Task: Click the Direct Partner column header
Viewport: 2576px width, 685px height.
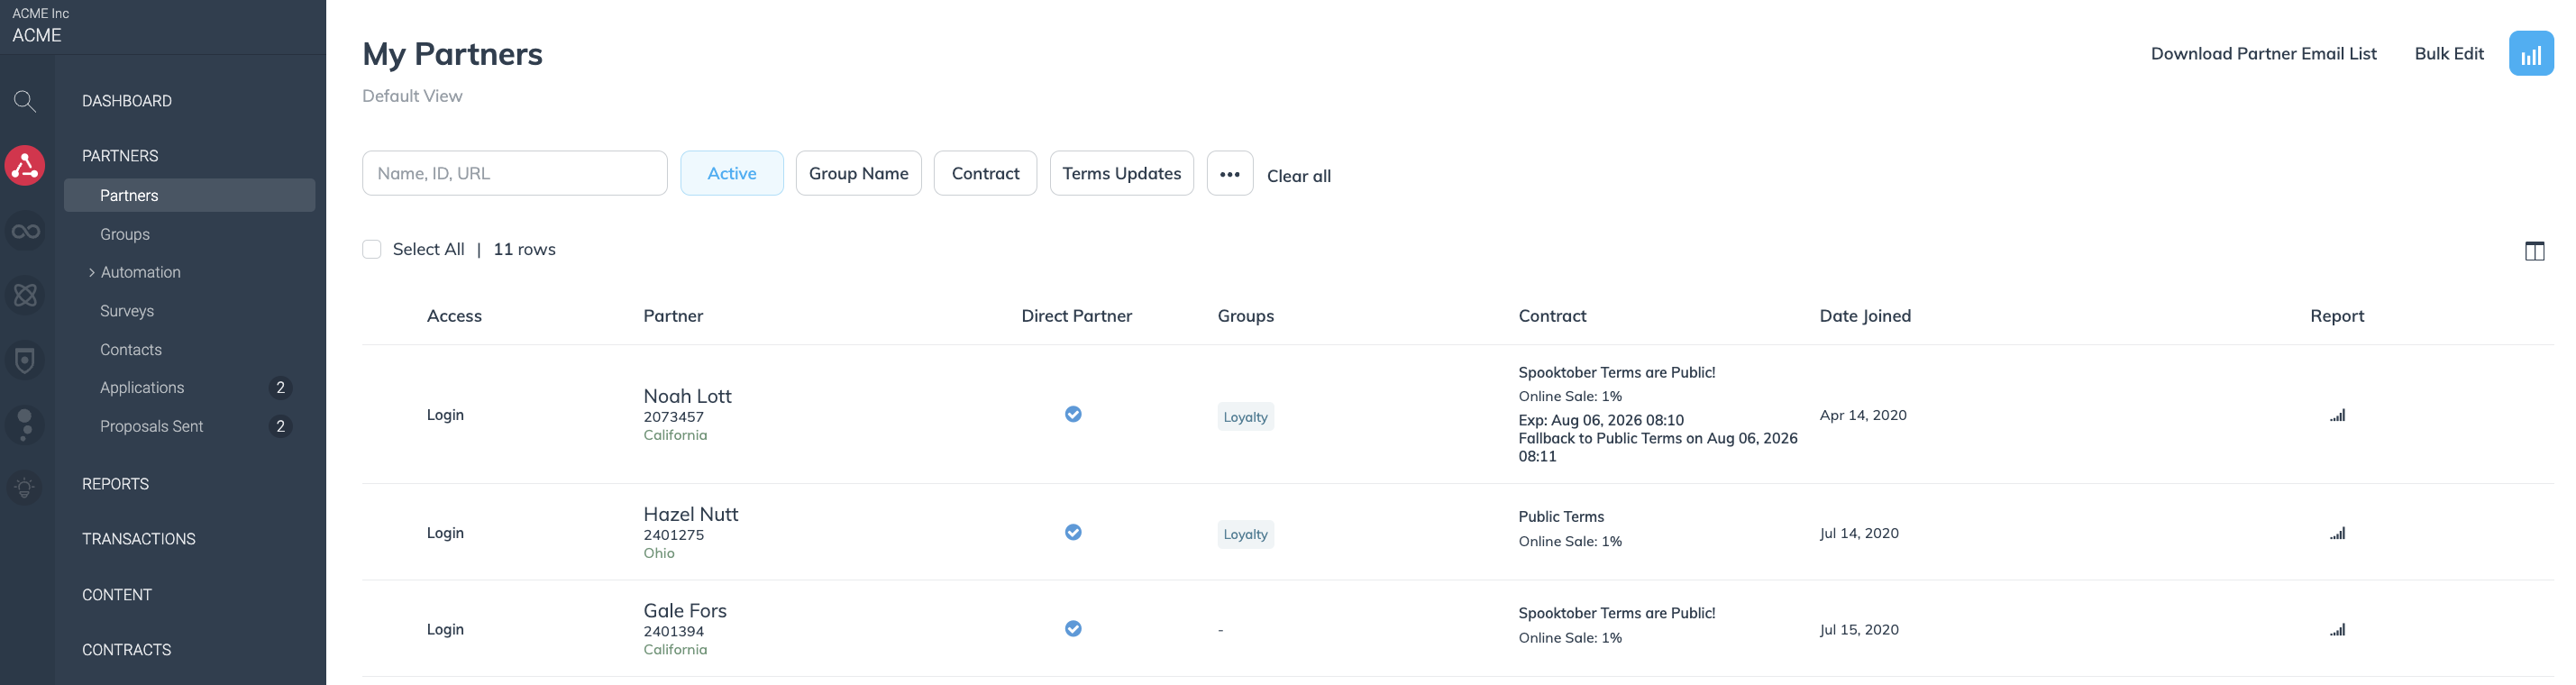Action: click(x=1076, y=316)
